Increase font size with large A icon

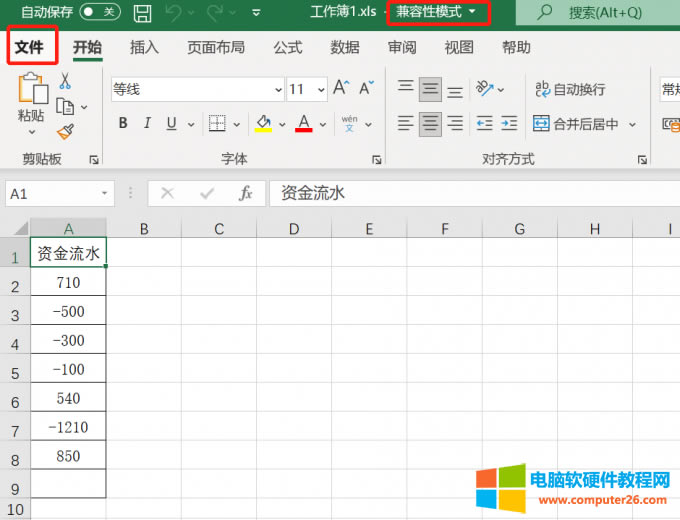coord(341,89)
